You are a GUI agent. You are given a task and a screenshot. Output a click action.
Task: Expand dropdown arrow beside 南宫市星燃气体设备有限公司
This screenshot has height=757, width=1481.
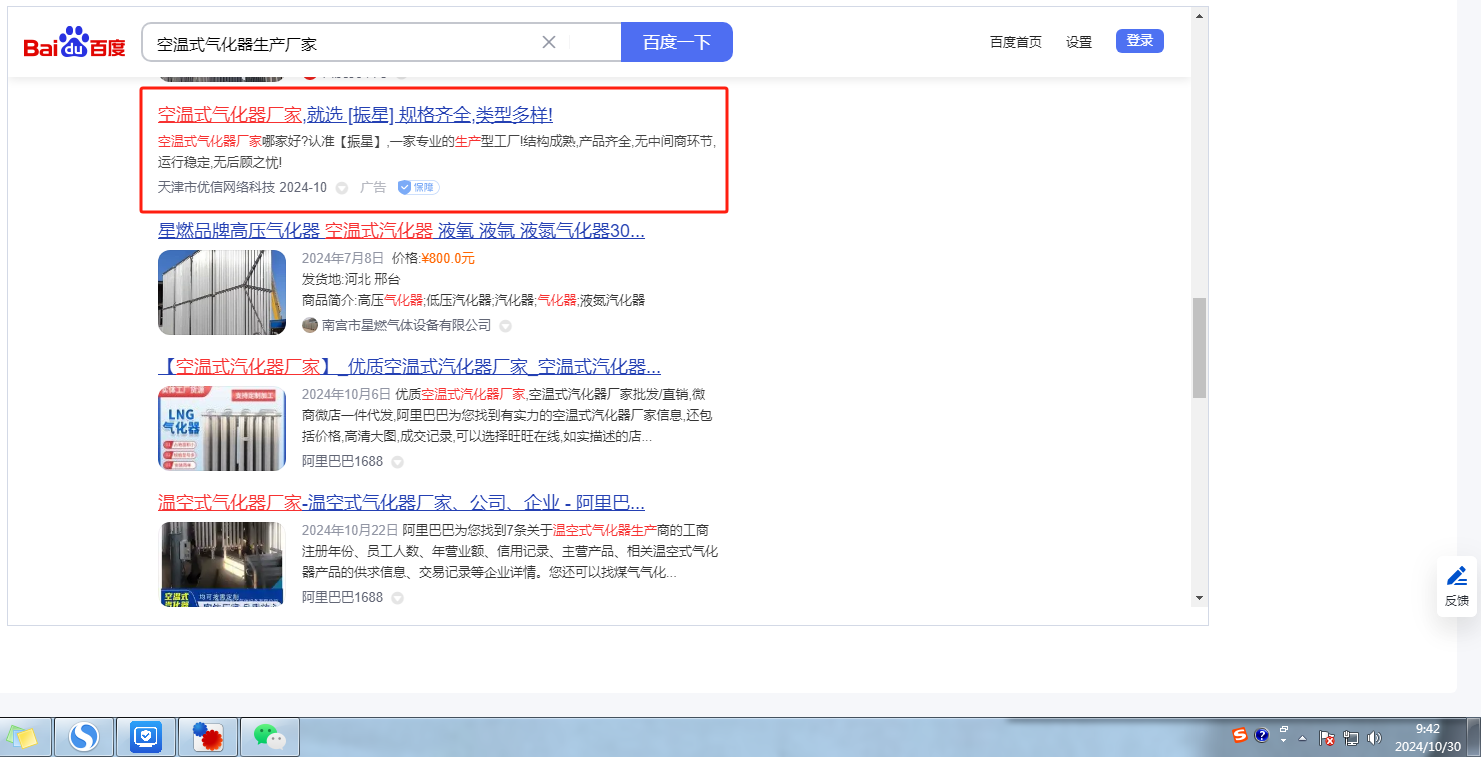[x=506, y=326]
